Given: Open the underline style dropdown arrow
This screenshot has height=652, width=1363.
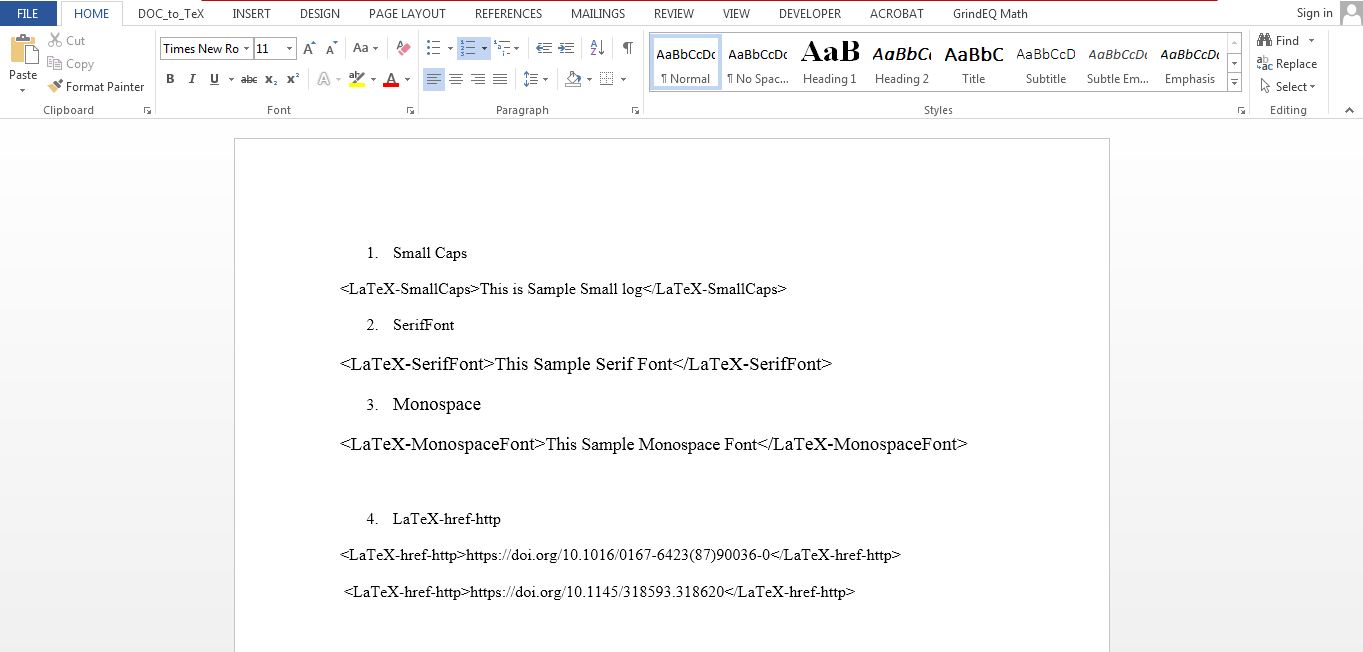Looking at the screenshot, I should coord(231,79).
